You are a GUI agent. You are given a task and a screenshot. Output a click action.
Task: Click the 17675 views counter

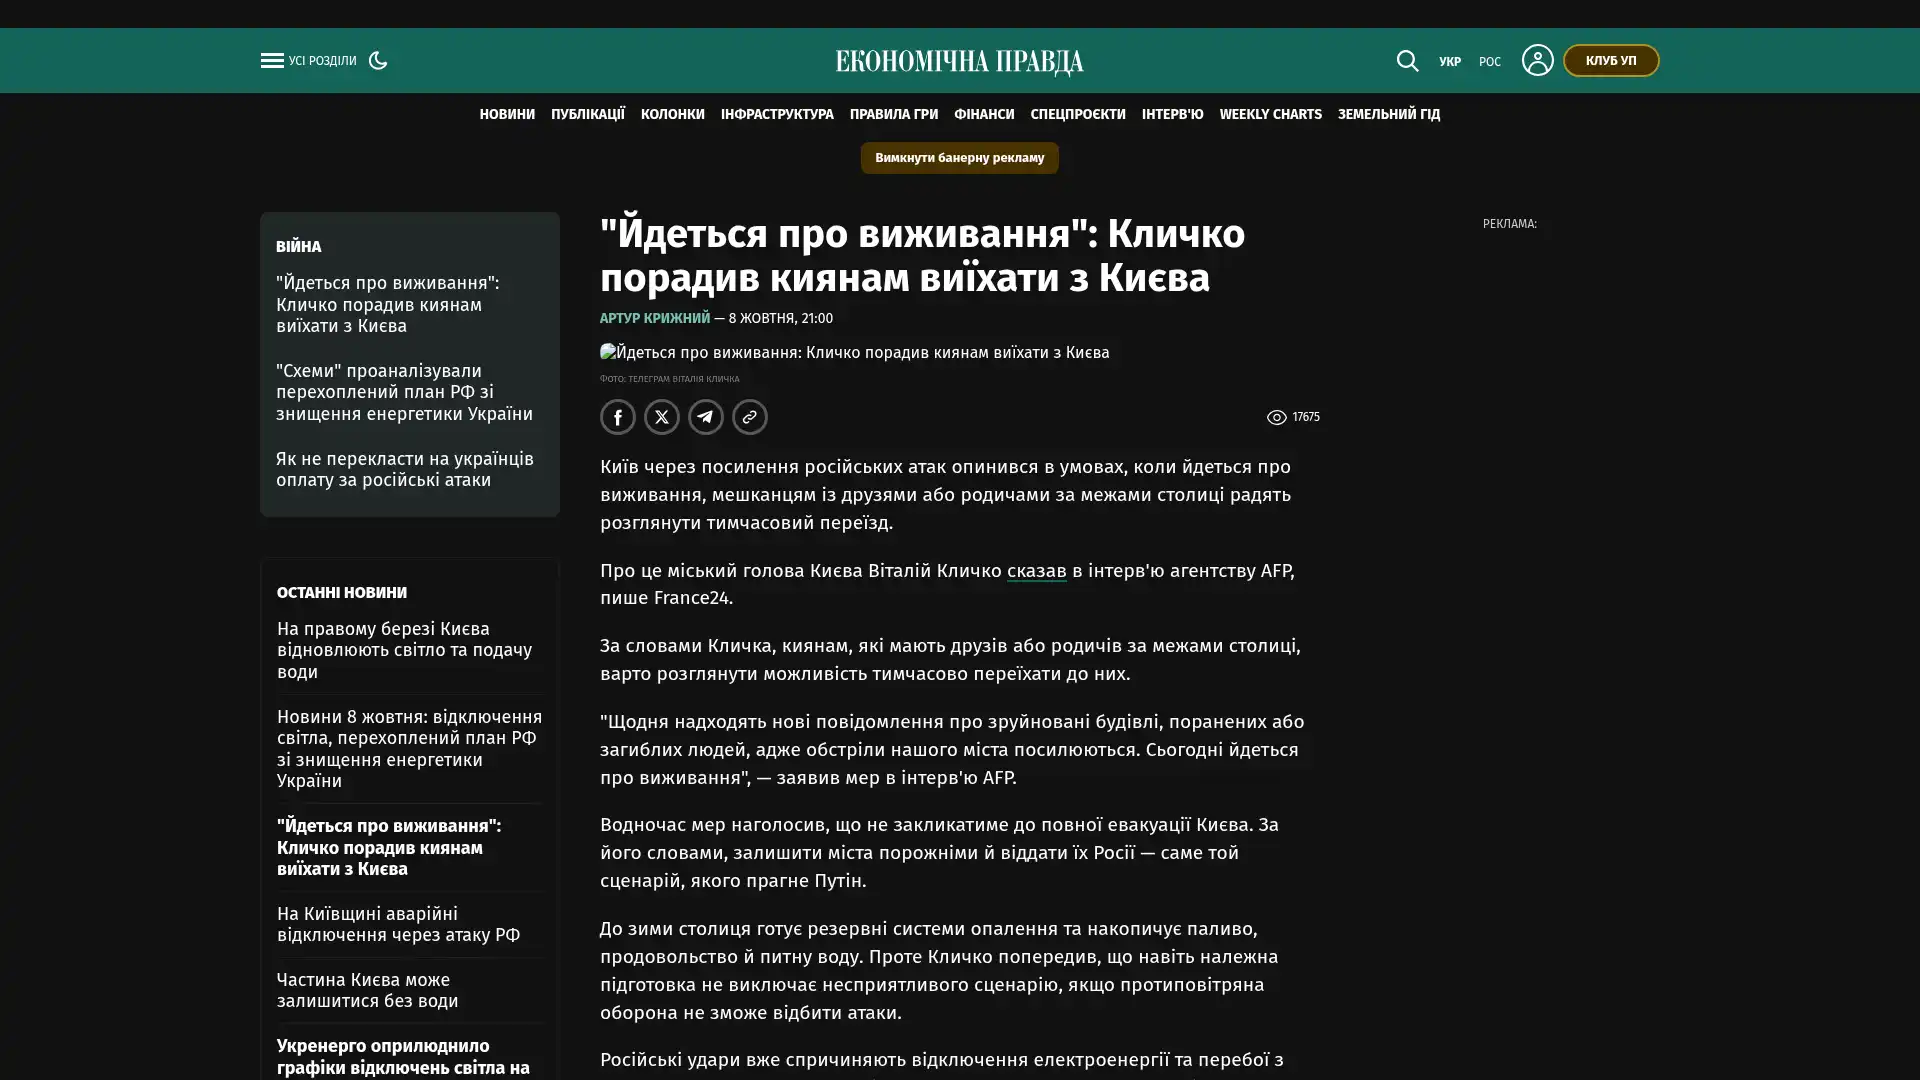pyautogui.click(x=1293, y=417)
